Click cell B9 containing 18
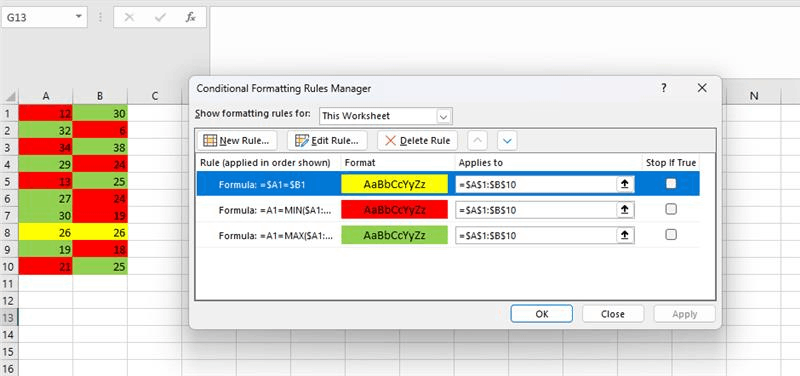The image size is (800, 376). point(100,249)
